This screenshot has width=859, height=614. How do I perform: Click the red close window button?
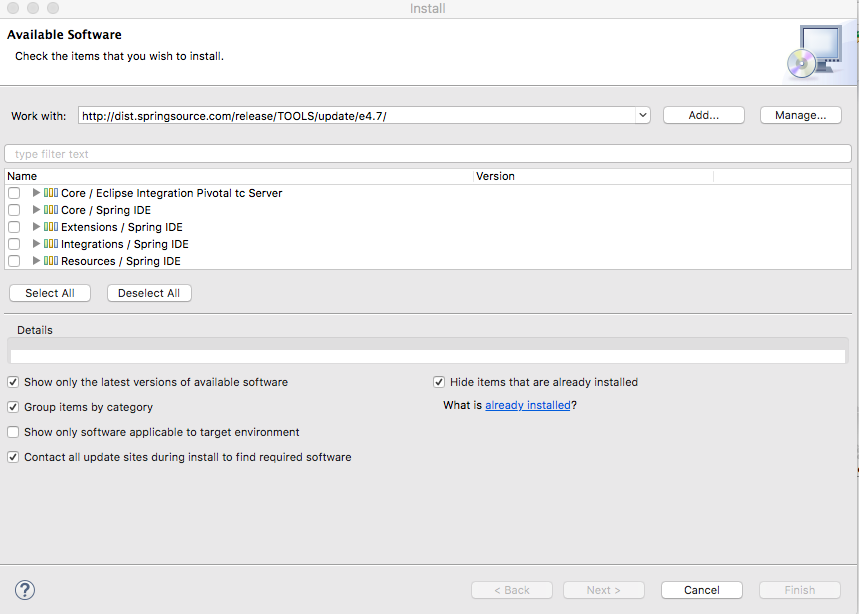click(x=13, y=8)
